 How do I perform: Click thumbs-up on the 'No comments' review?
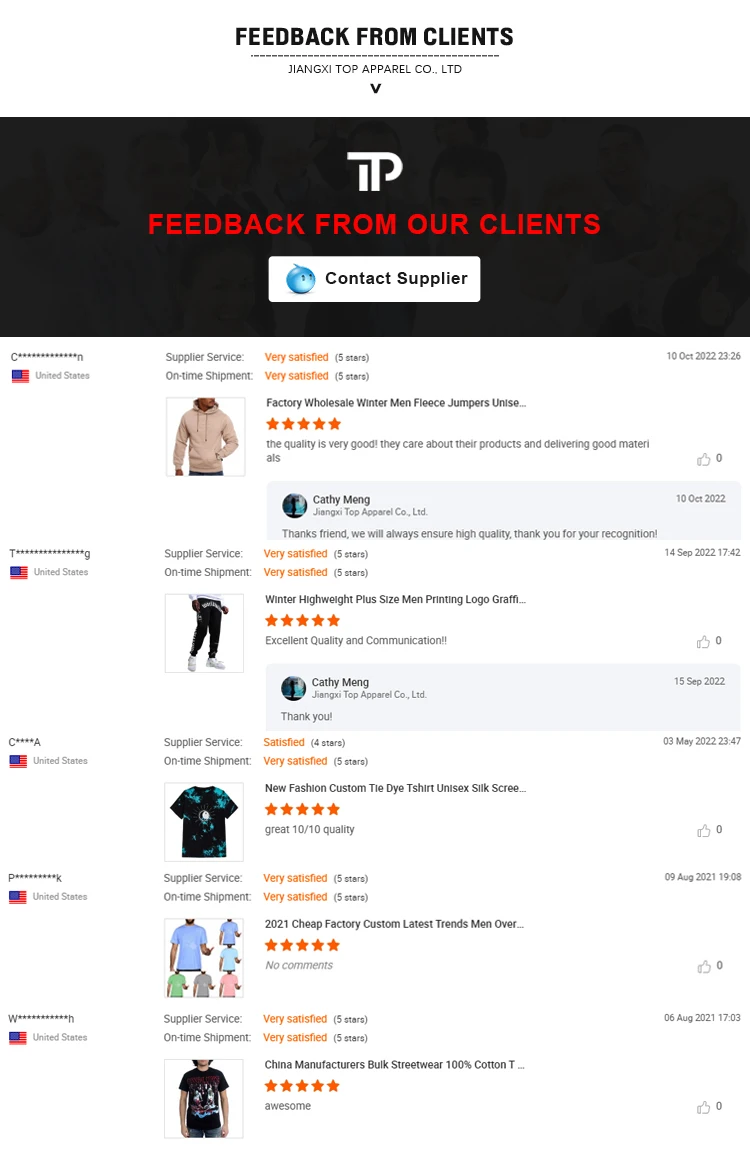click(x=703, y=966)
